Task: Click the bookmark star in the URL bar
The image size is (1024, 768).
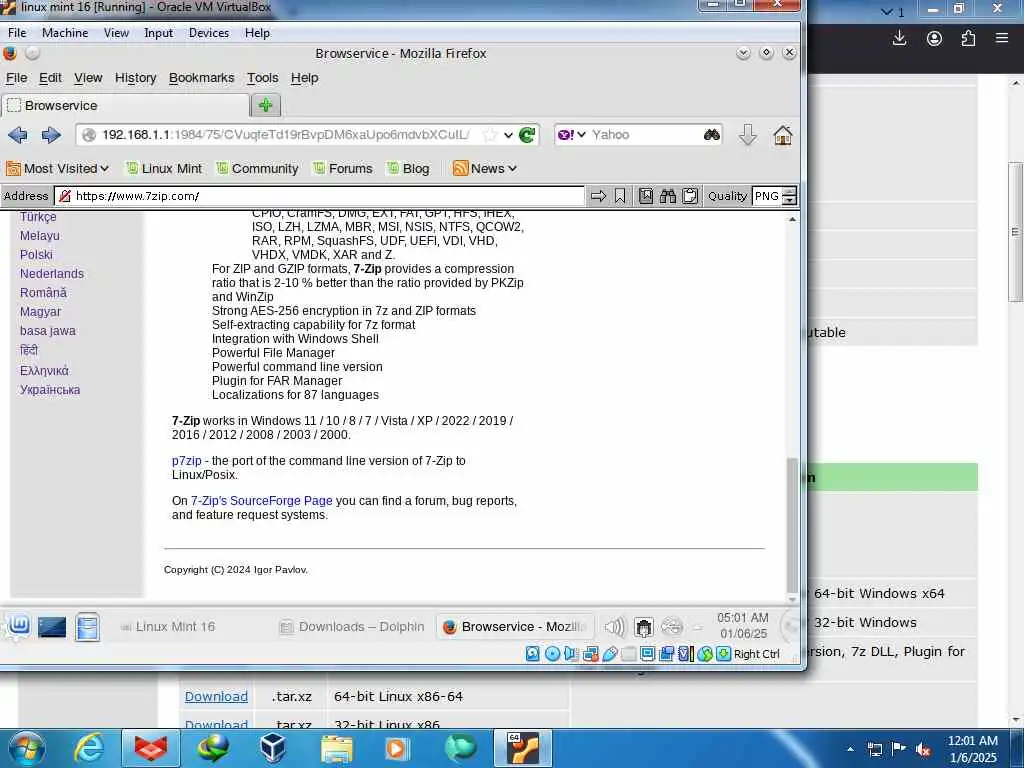Action: click(x=489, y=135)
